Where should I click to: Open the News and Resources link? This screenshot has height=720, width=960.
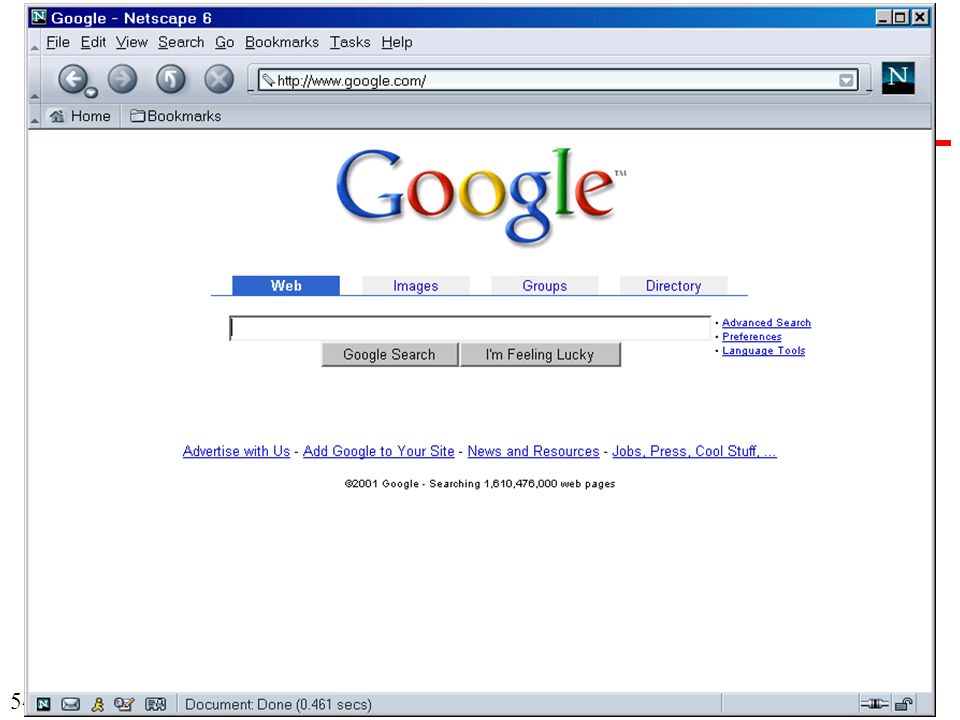(x=533, y=451)
